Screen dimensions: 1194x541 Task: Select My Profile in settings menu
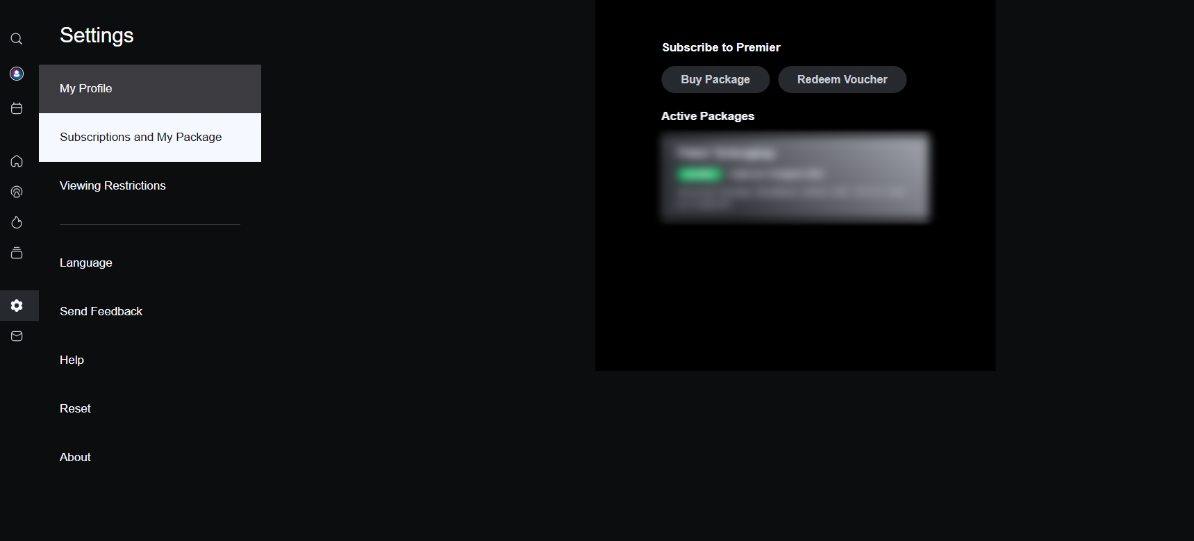150,88
